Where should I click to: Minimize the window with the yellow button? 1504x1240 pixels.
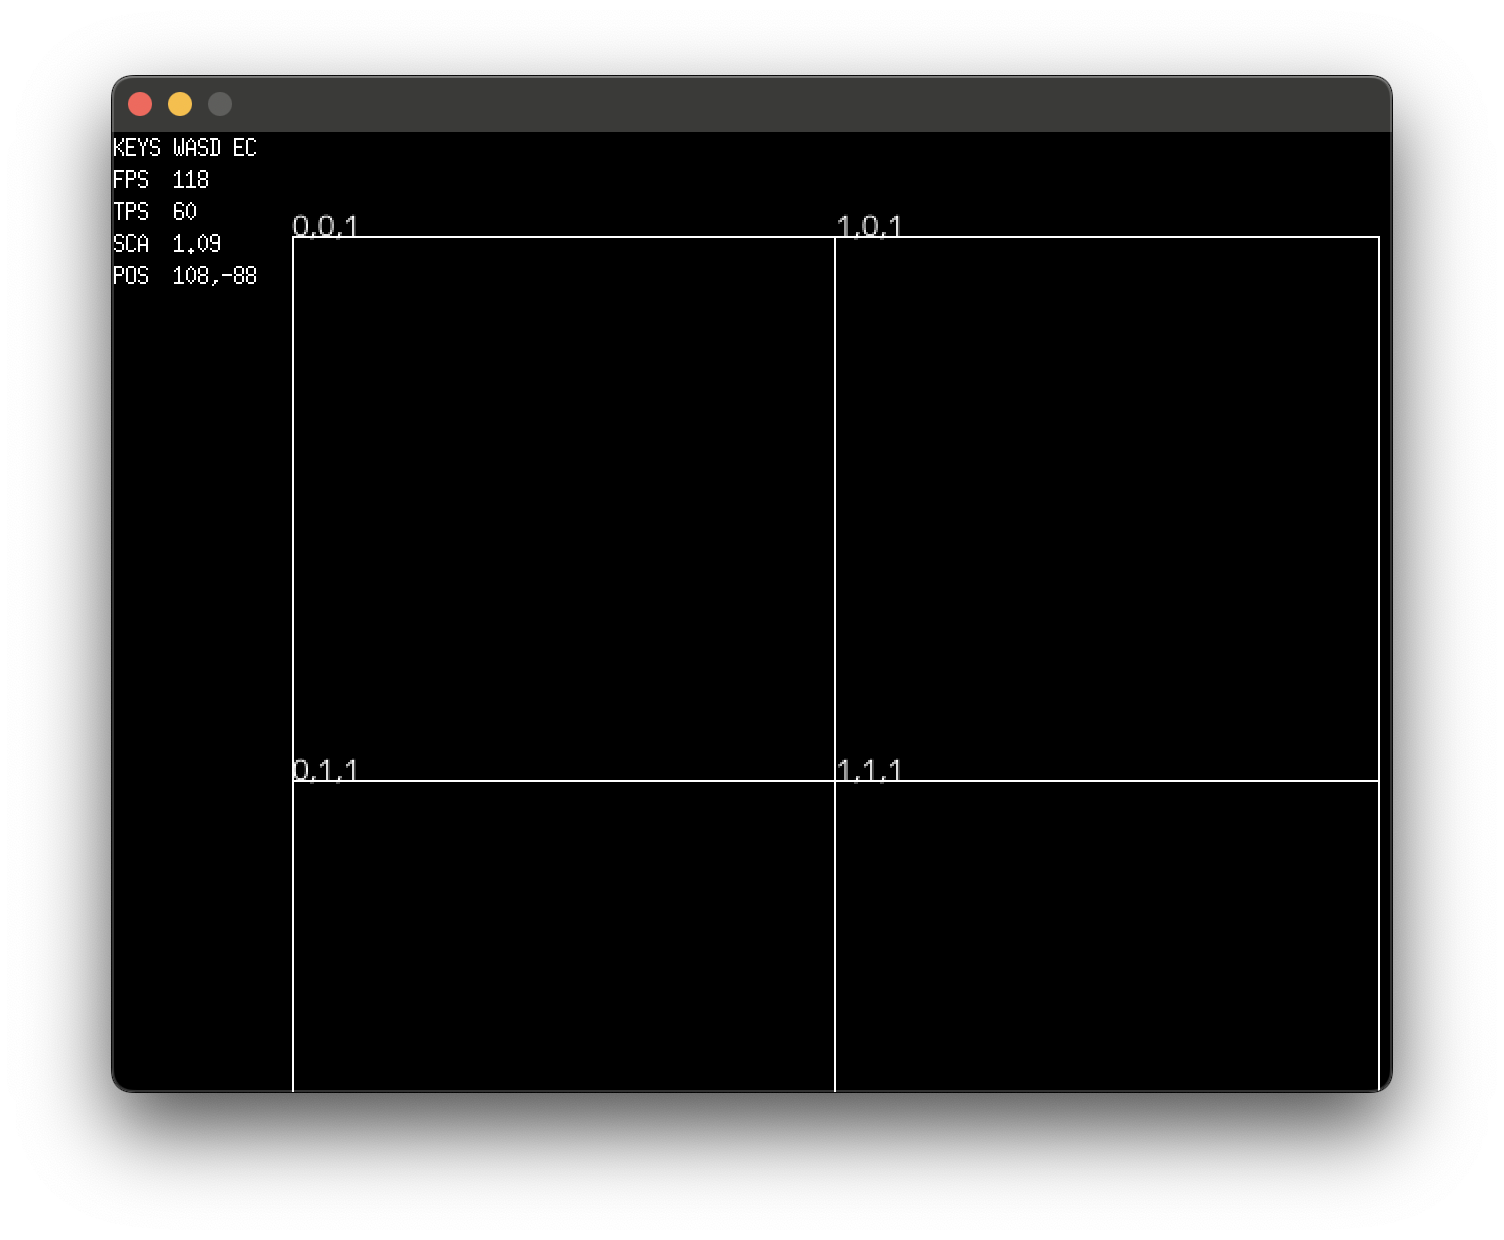click(180, 104)
